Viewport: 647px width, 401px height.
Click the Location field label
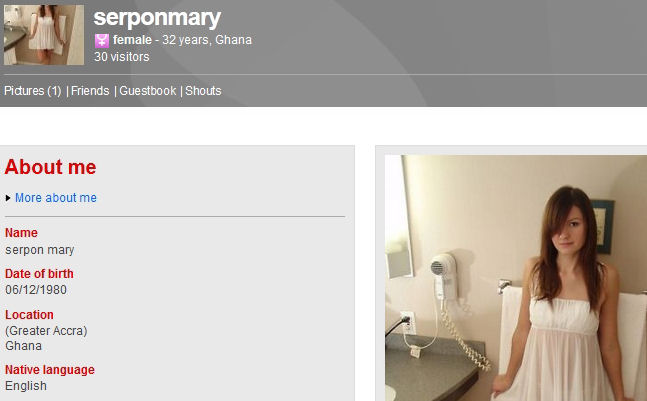tap(29, 315)
